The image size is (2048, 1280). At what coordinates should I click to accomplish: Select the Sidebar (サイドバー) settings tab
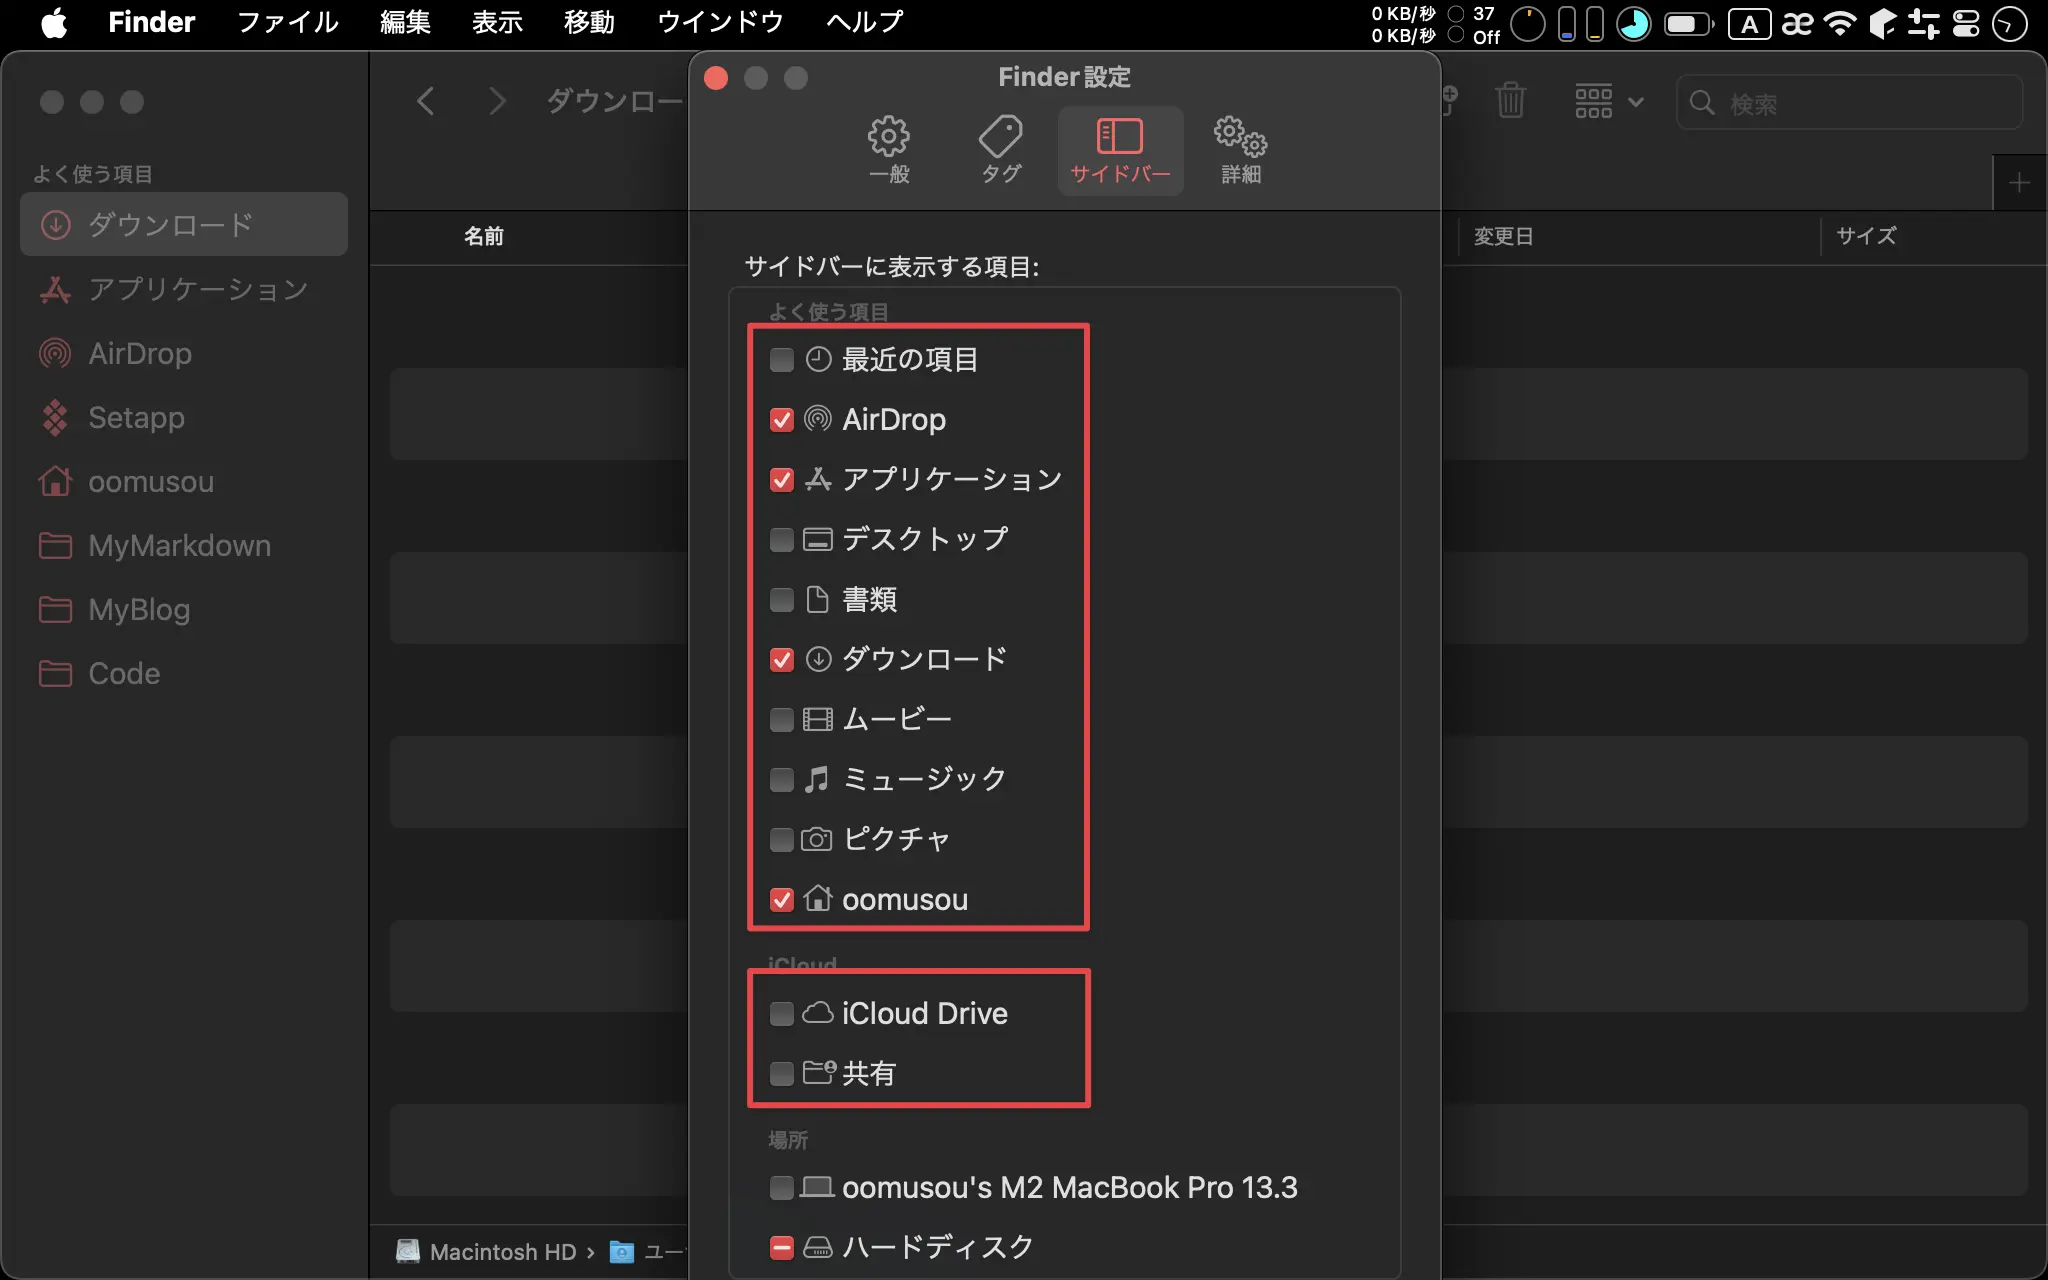click(1120, 150)
